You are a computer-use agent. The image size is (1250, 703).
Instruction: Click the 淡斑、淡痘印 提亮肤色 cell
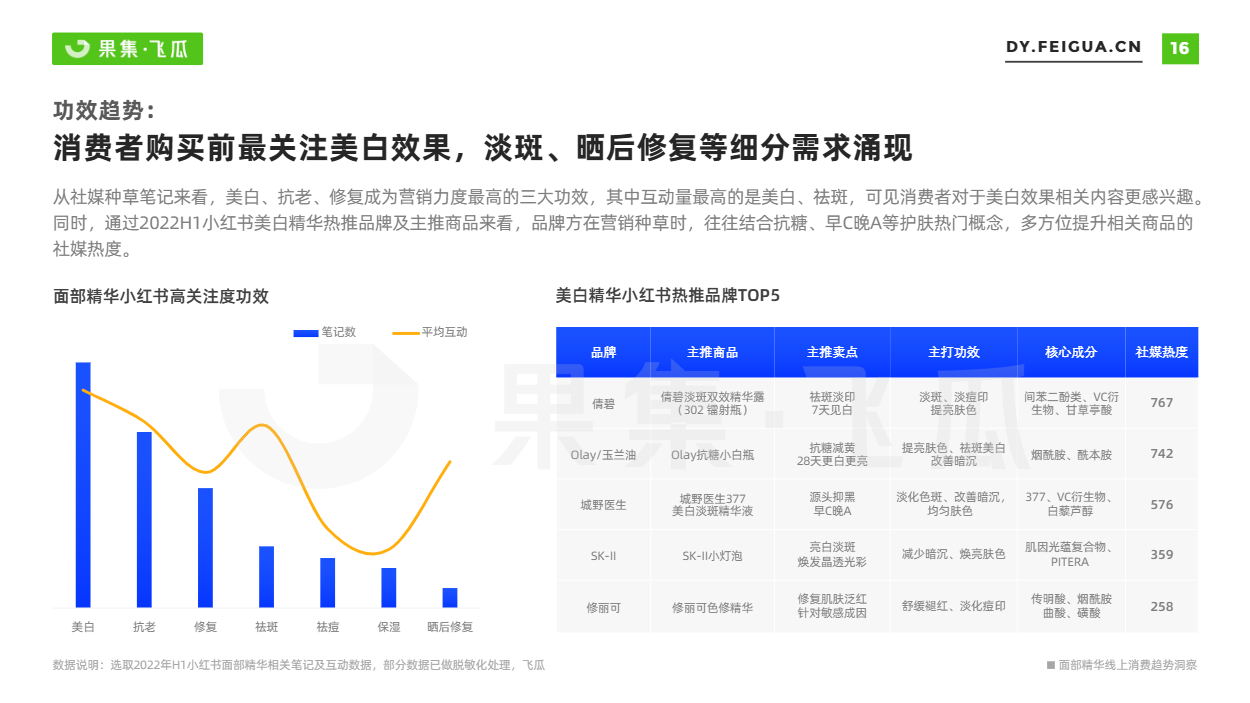[x=953, y=403]
